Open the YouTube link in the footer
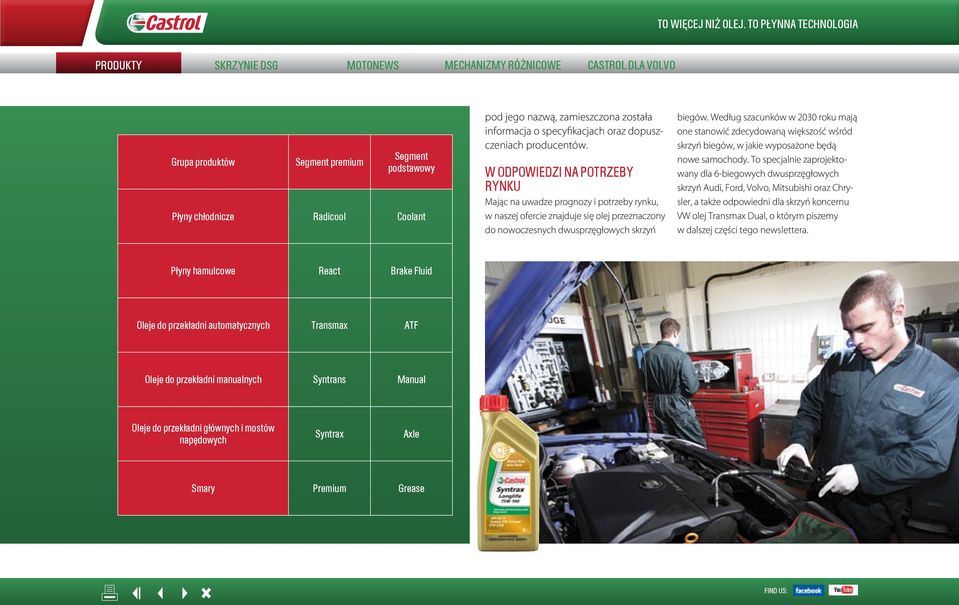This screenshot has width=959, height=605. click(843, 590)
